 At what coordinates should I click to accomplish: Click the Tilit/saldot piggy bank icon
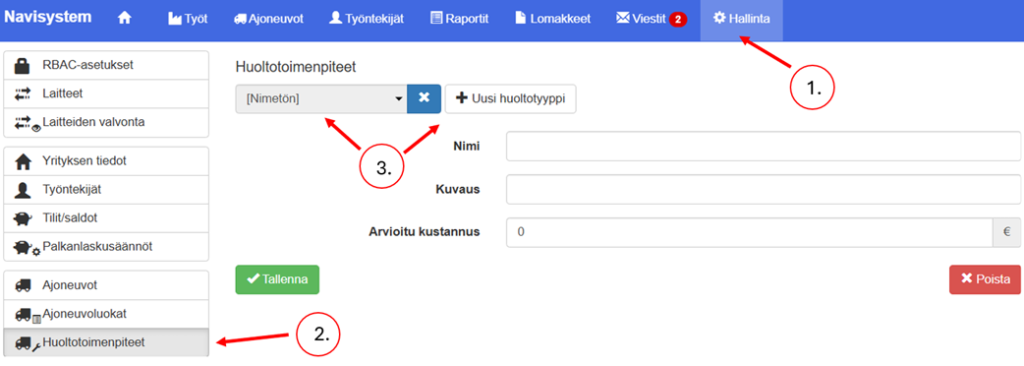23,218
